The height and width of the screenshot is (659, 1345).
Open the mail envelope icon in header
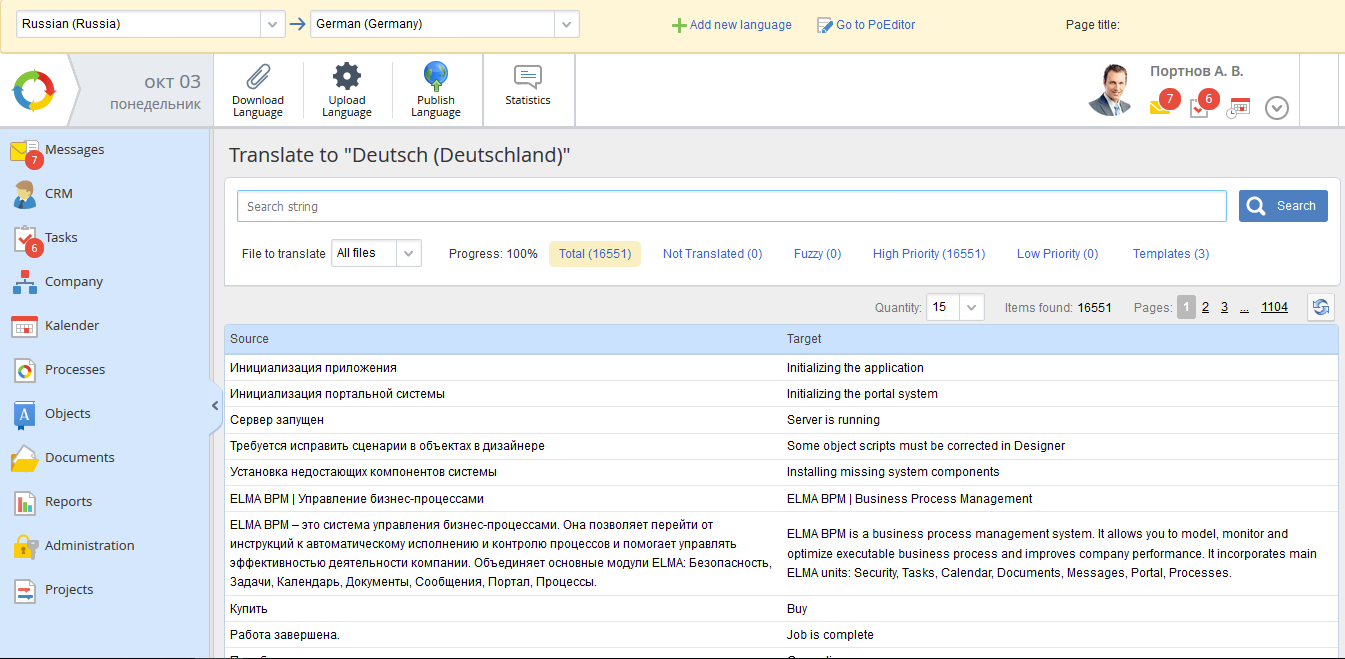(1160, 107)
